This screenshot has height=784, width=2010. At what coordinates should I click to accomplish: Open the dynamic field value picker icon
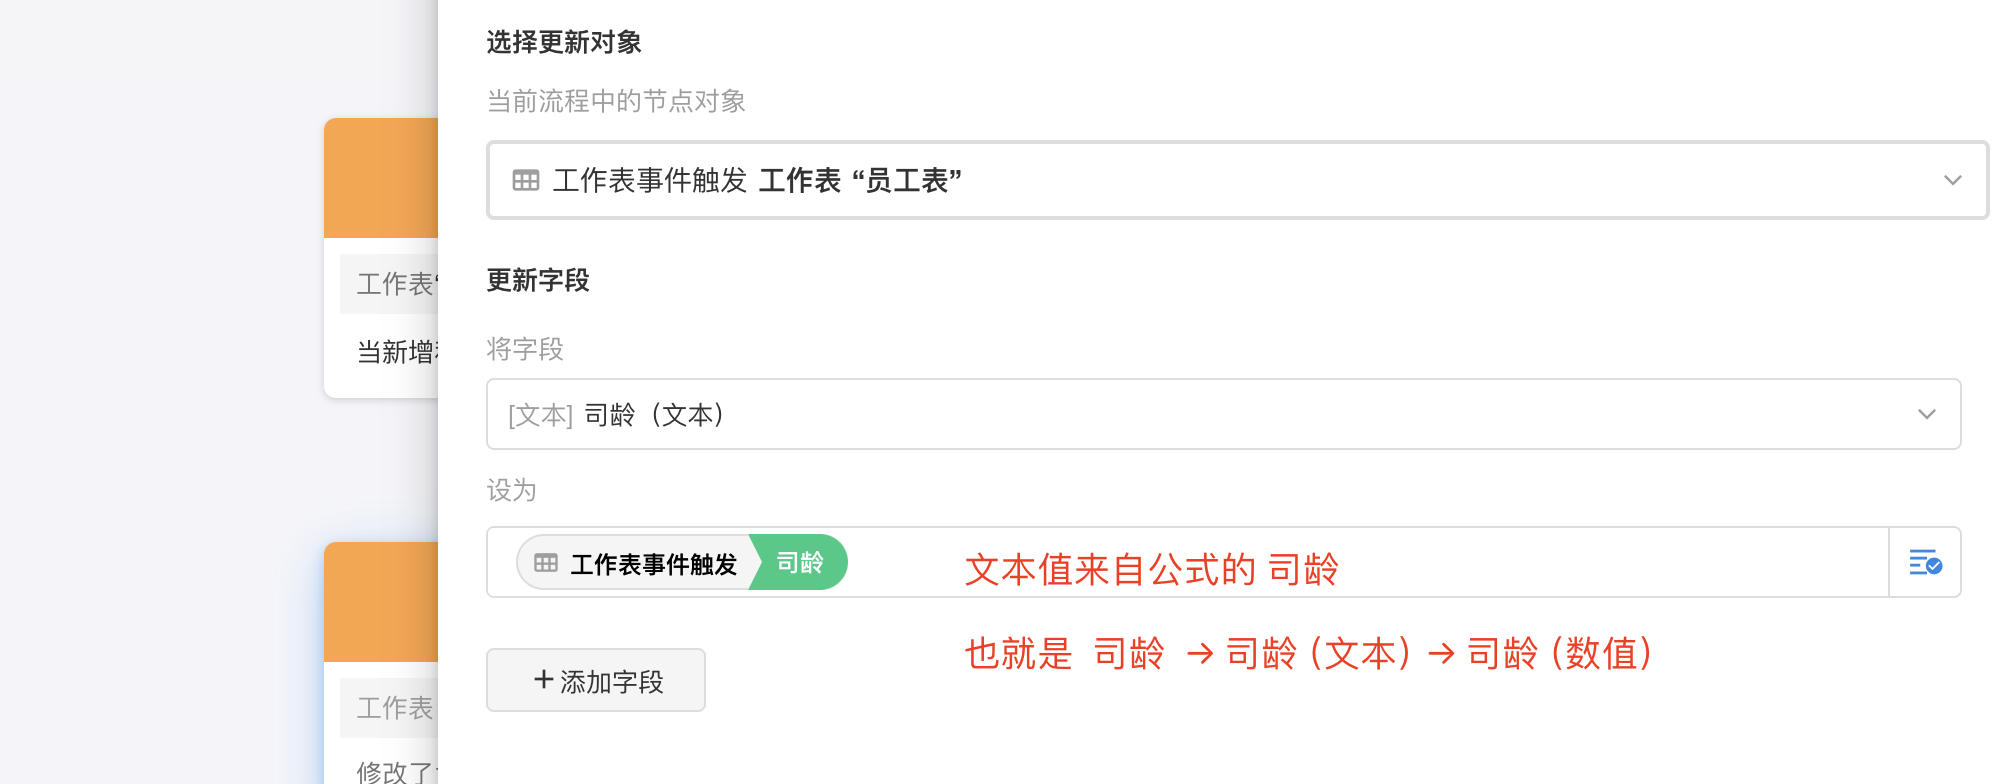point(1925,563)
